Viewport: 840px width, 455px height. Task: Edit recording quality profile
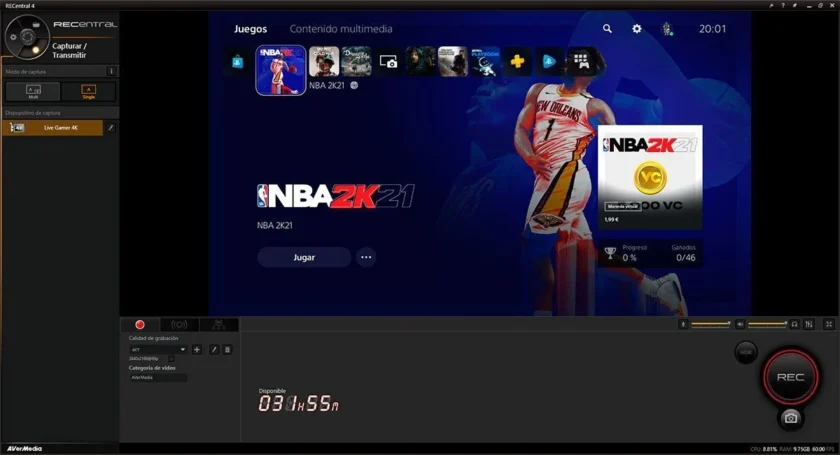214,349
